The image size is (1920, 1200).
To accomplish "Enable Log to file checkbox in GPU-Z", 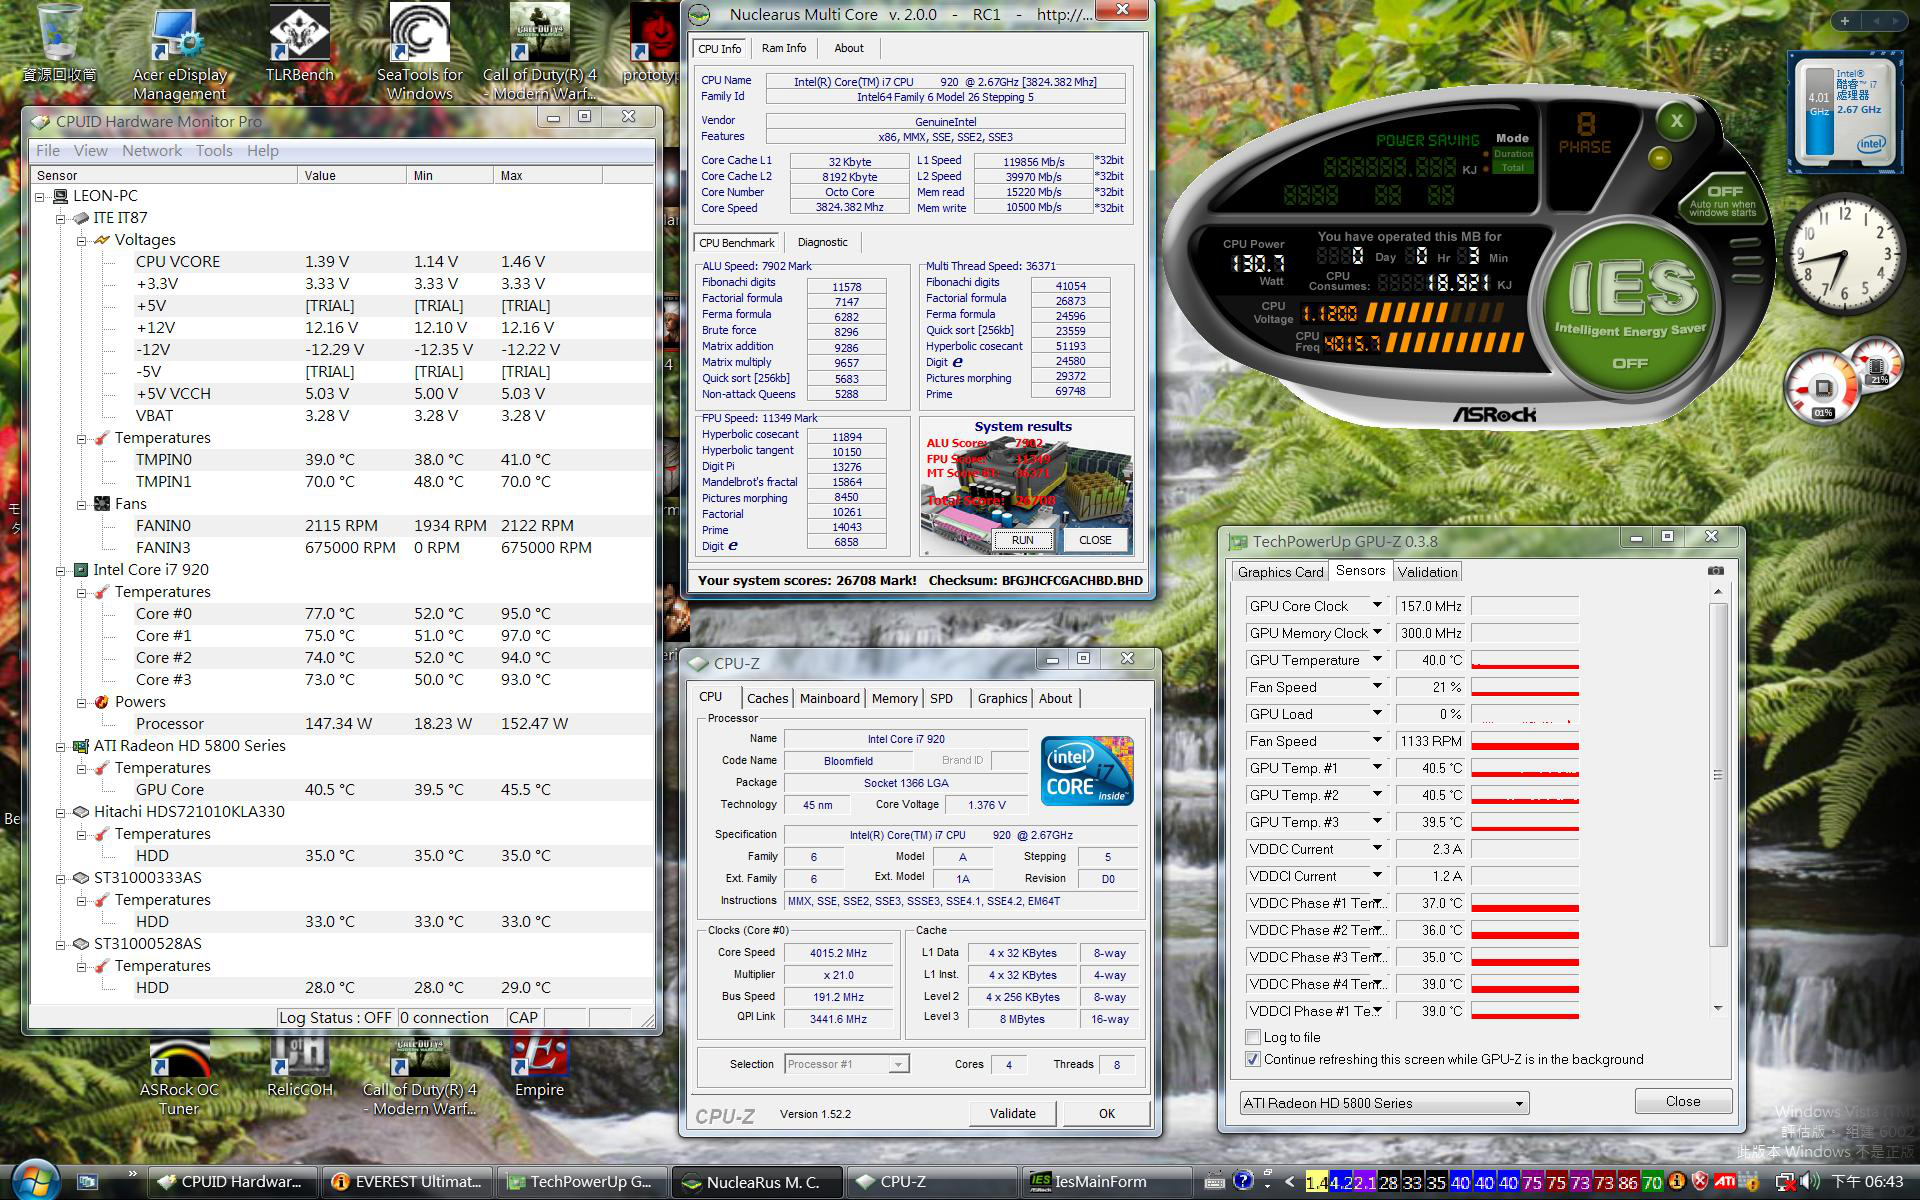I will (x=1252, y=1037).
